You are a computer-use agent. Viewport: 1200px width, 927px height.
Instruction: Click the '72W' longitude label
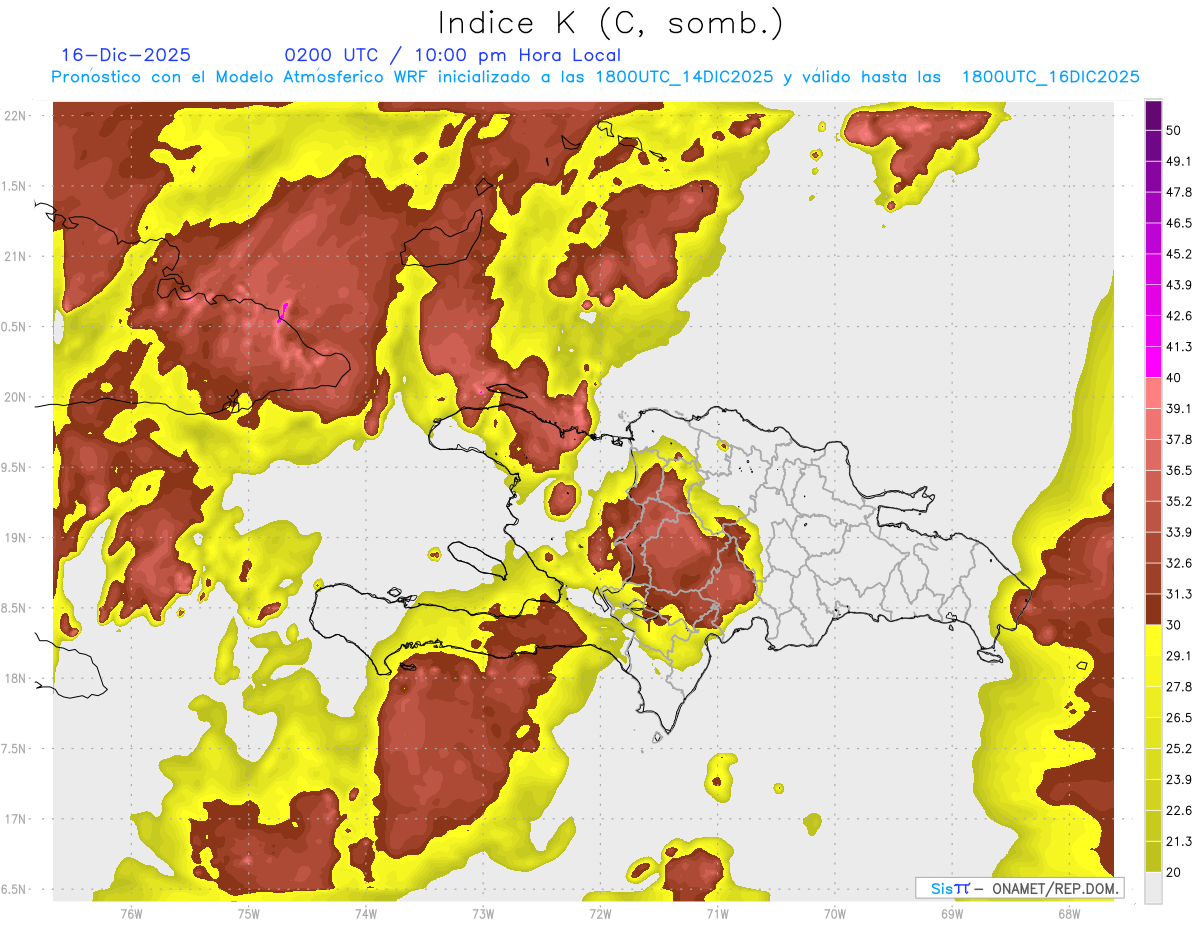600,914
